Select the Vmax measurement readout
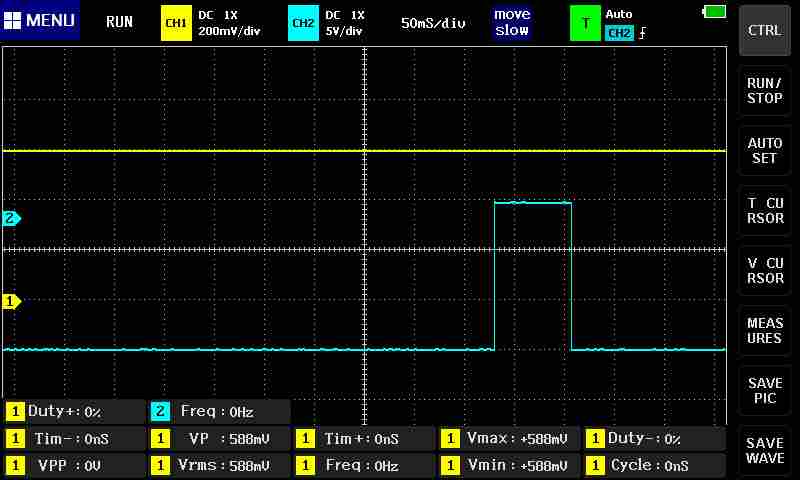 click(508, 438)
